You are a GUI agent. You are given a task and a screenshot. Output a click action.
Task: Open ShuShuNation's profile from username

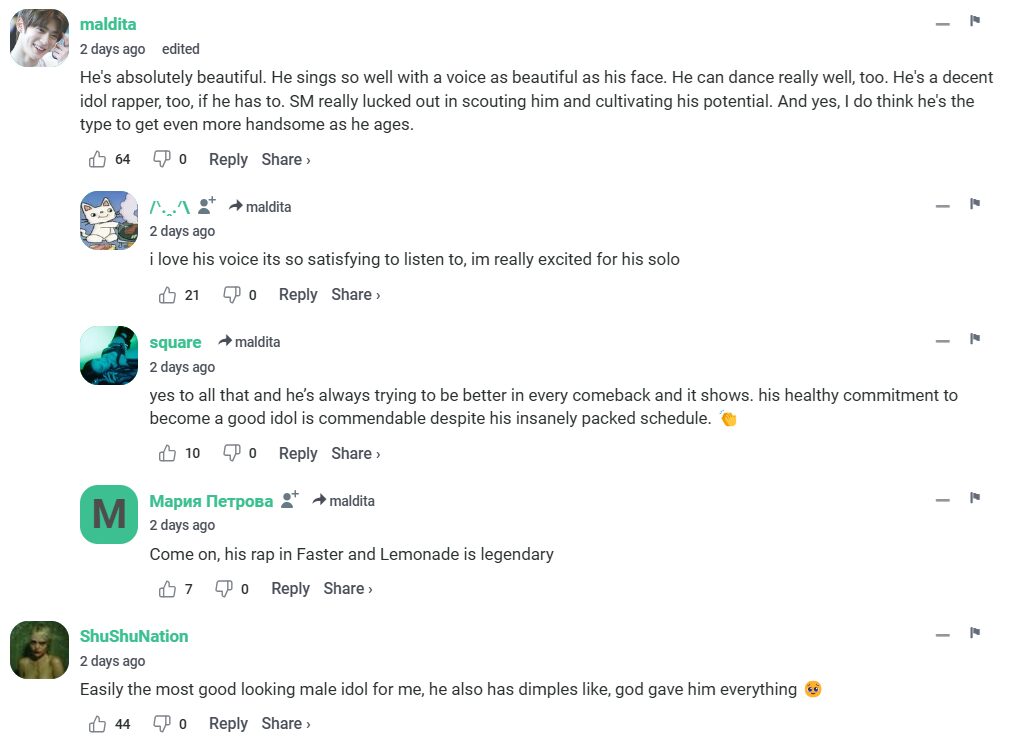134,636
